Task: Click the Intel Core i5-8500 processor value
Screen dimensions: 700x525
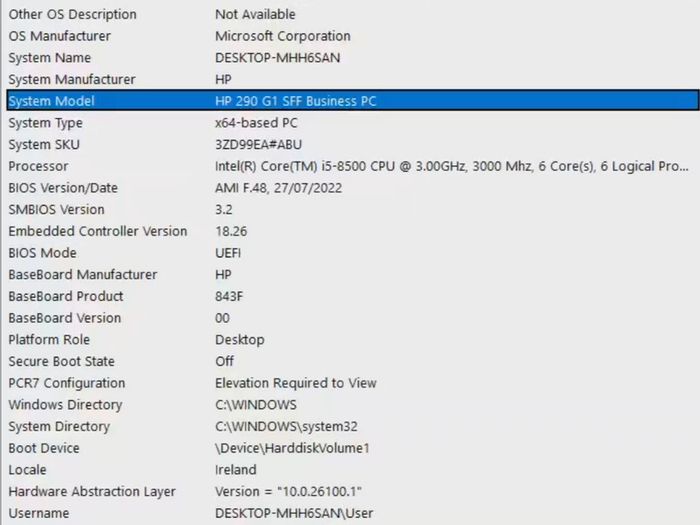Action: 452,166
